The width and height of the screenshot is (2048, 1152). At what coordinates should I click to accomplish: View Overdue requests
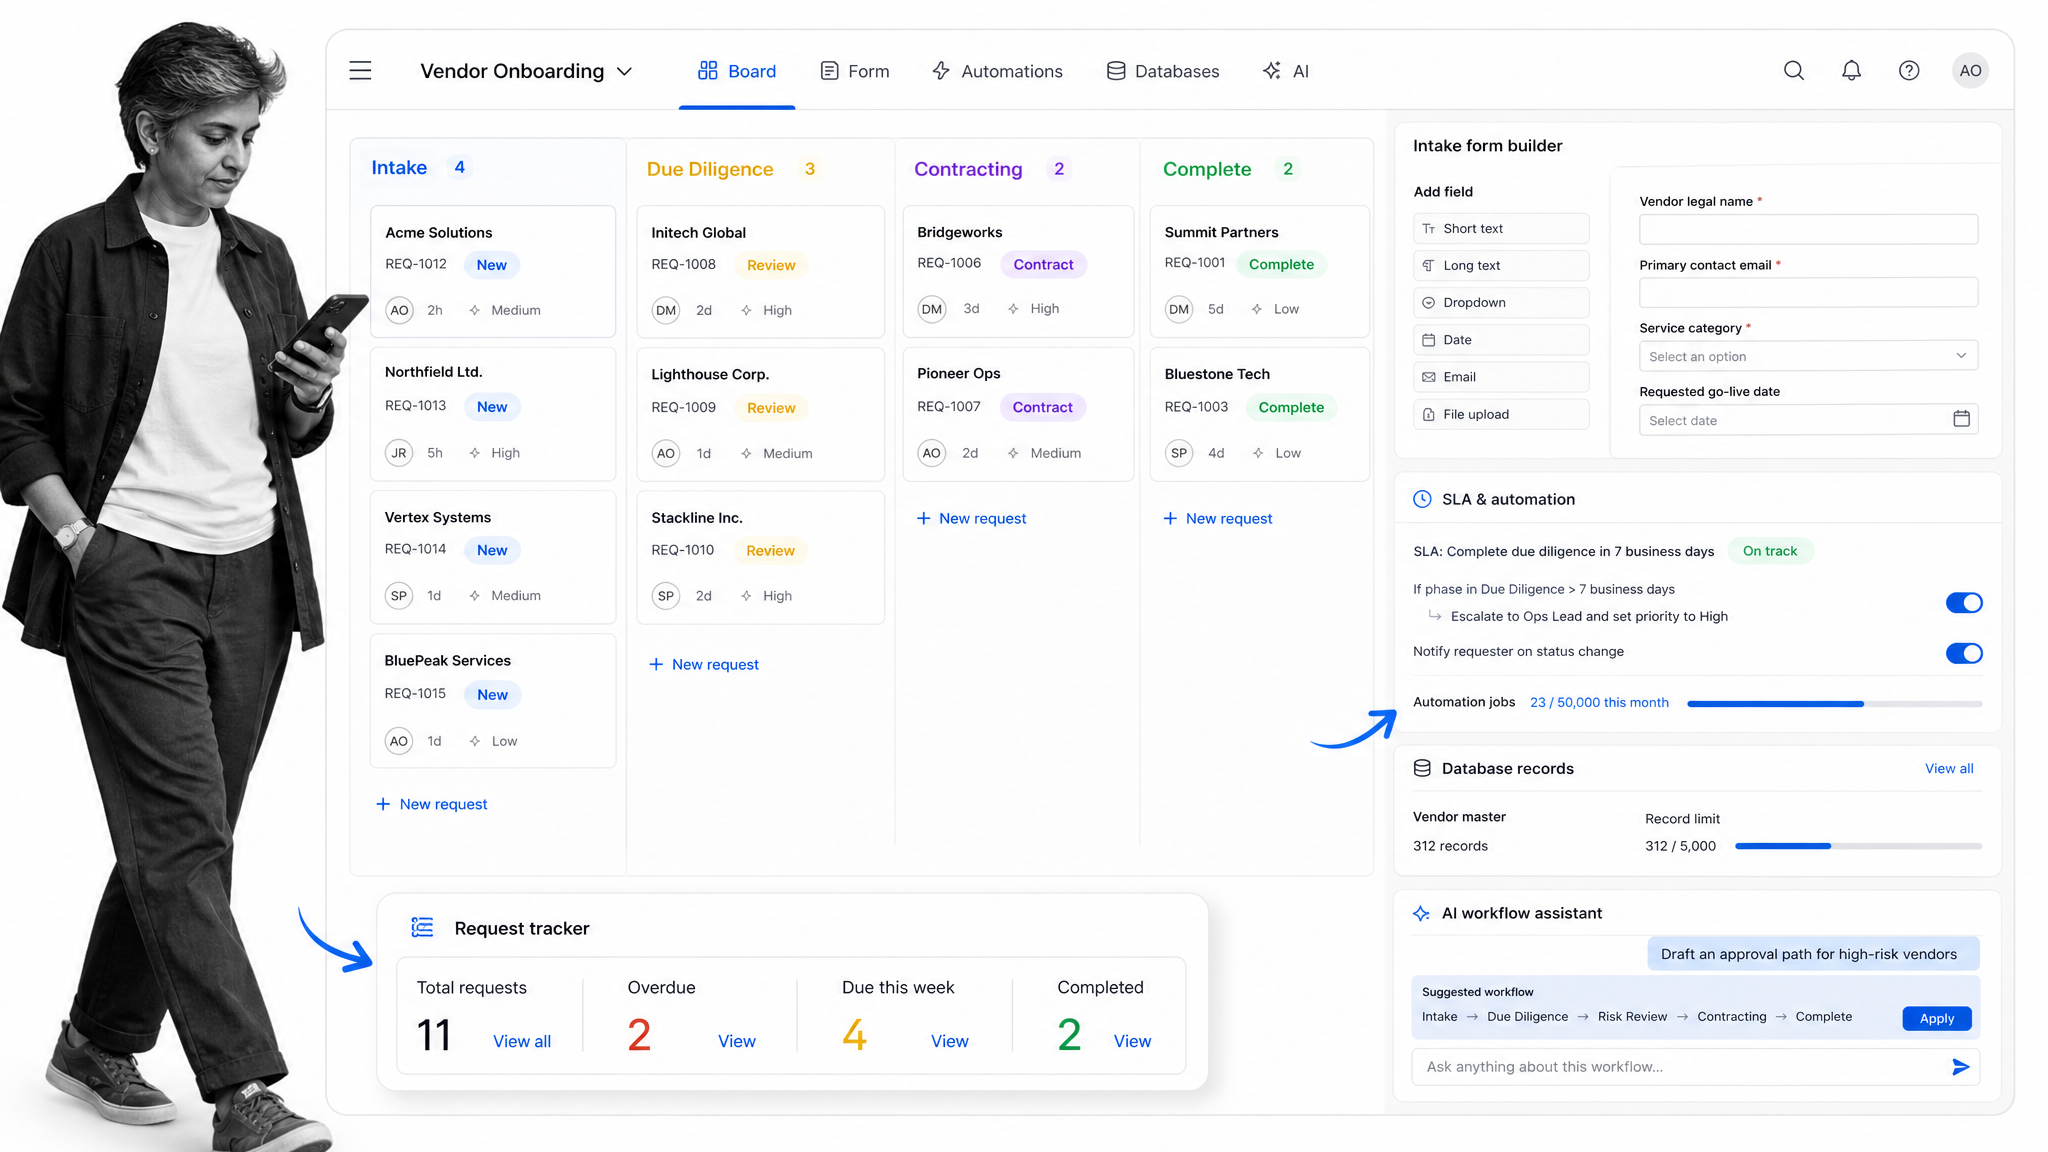pos(737,1041)
